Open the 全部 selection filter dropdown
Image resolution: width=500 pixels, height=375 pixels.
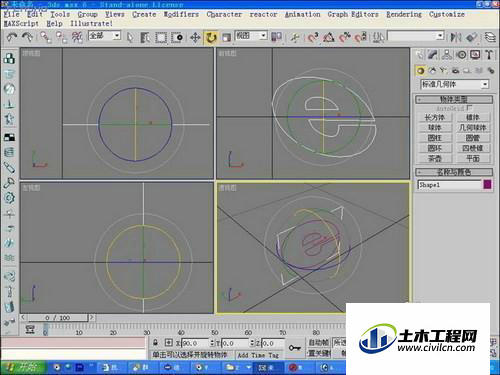click(x=104, y=36)
